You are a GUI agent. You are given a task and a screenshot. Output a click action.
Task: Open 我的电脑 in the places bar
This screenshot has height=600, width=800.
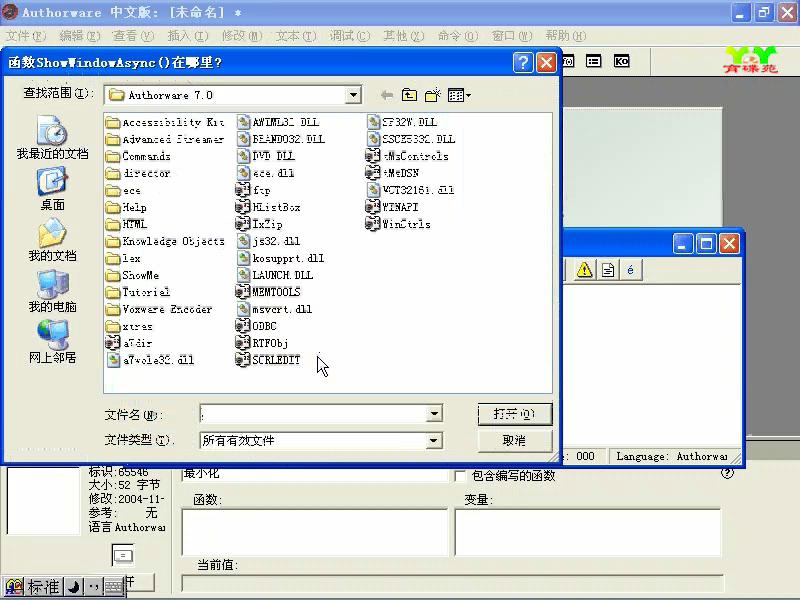click(53, 291)
